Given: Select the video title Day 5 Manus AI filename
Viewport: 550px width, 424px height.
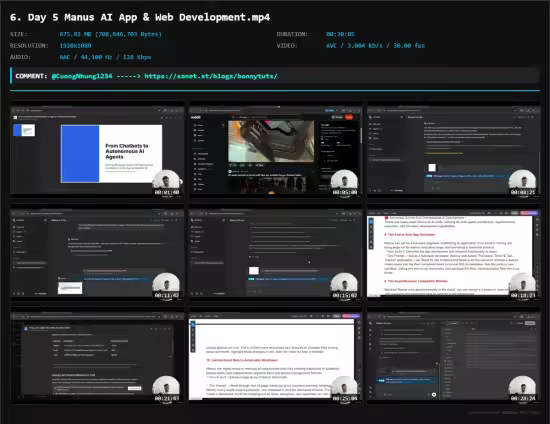Looking at the screenshot, I should (x=140, y=17).
